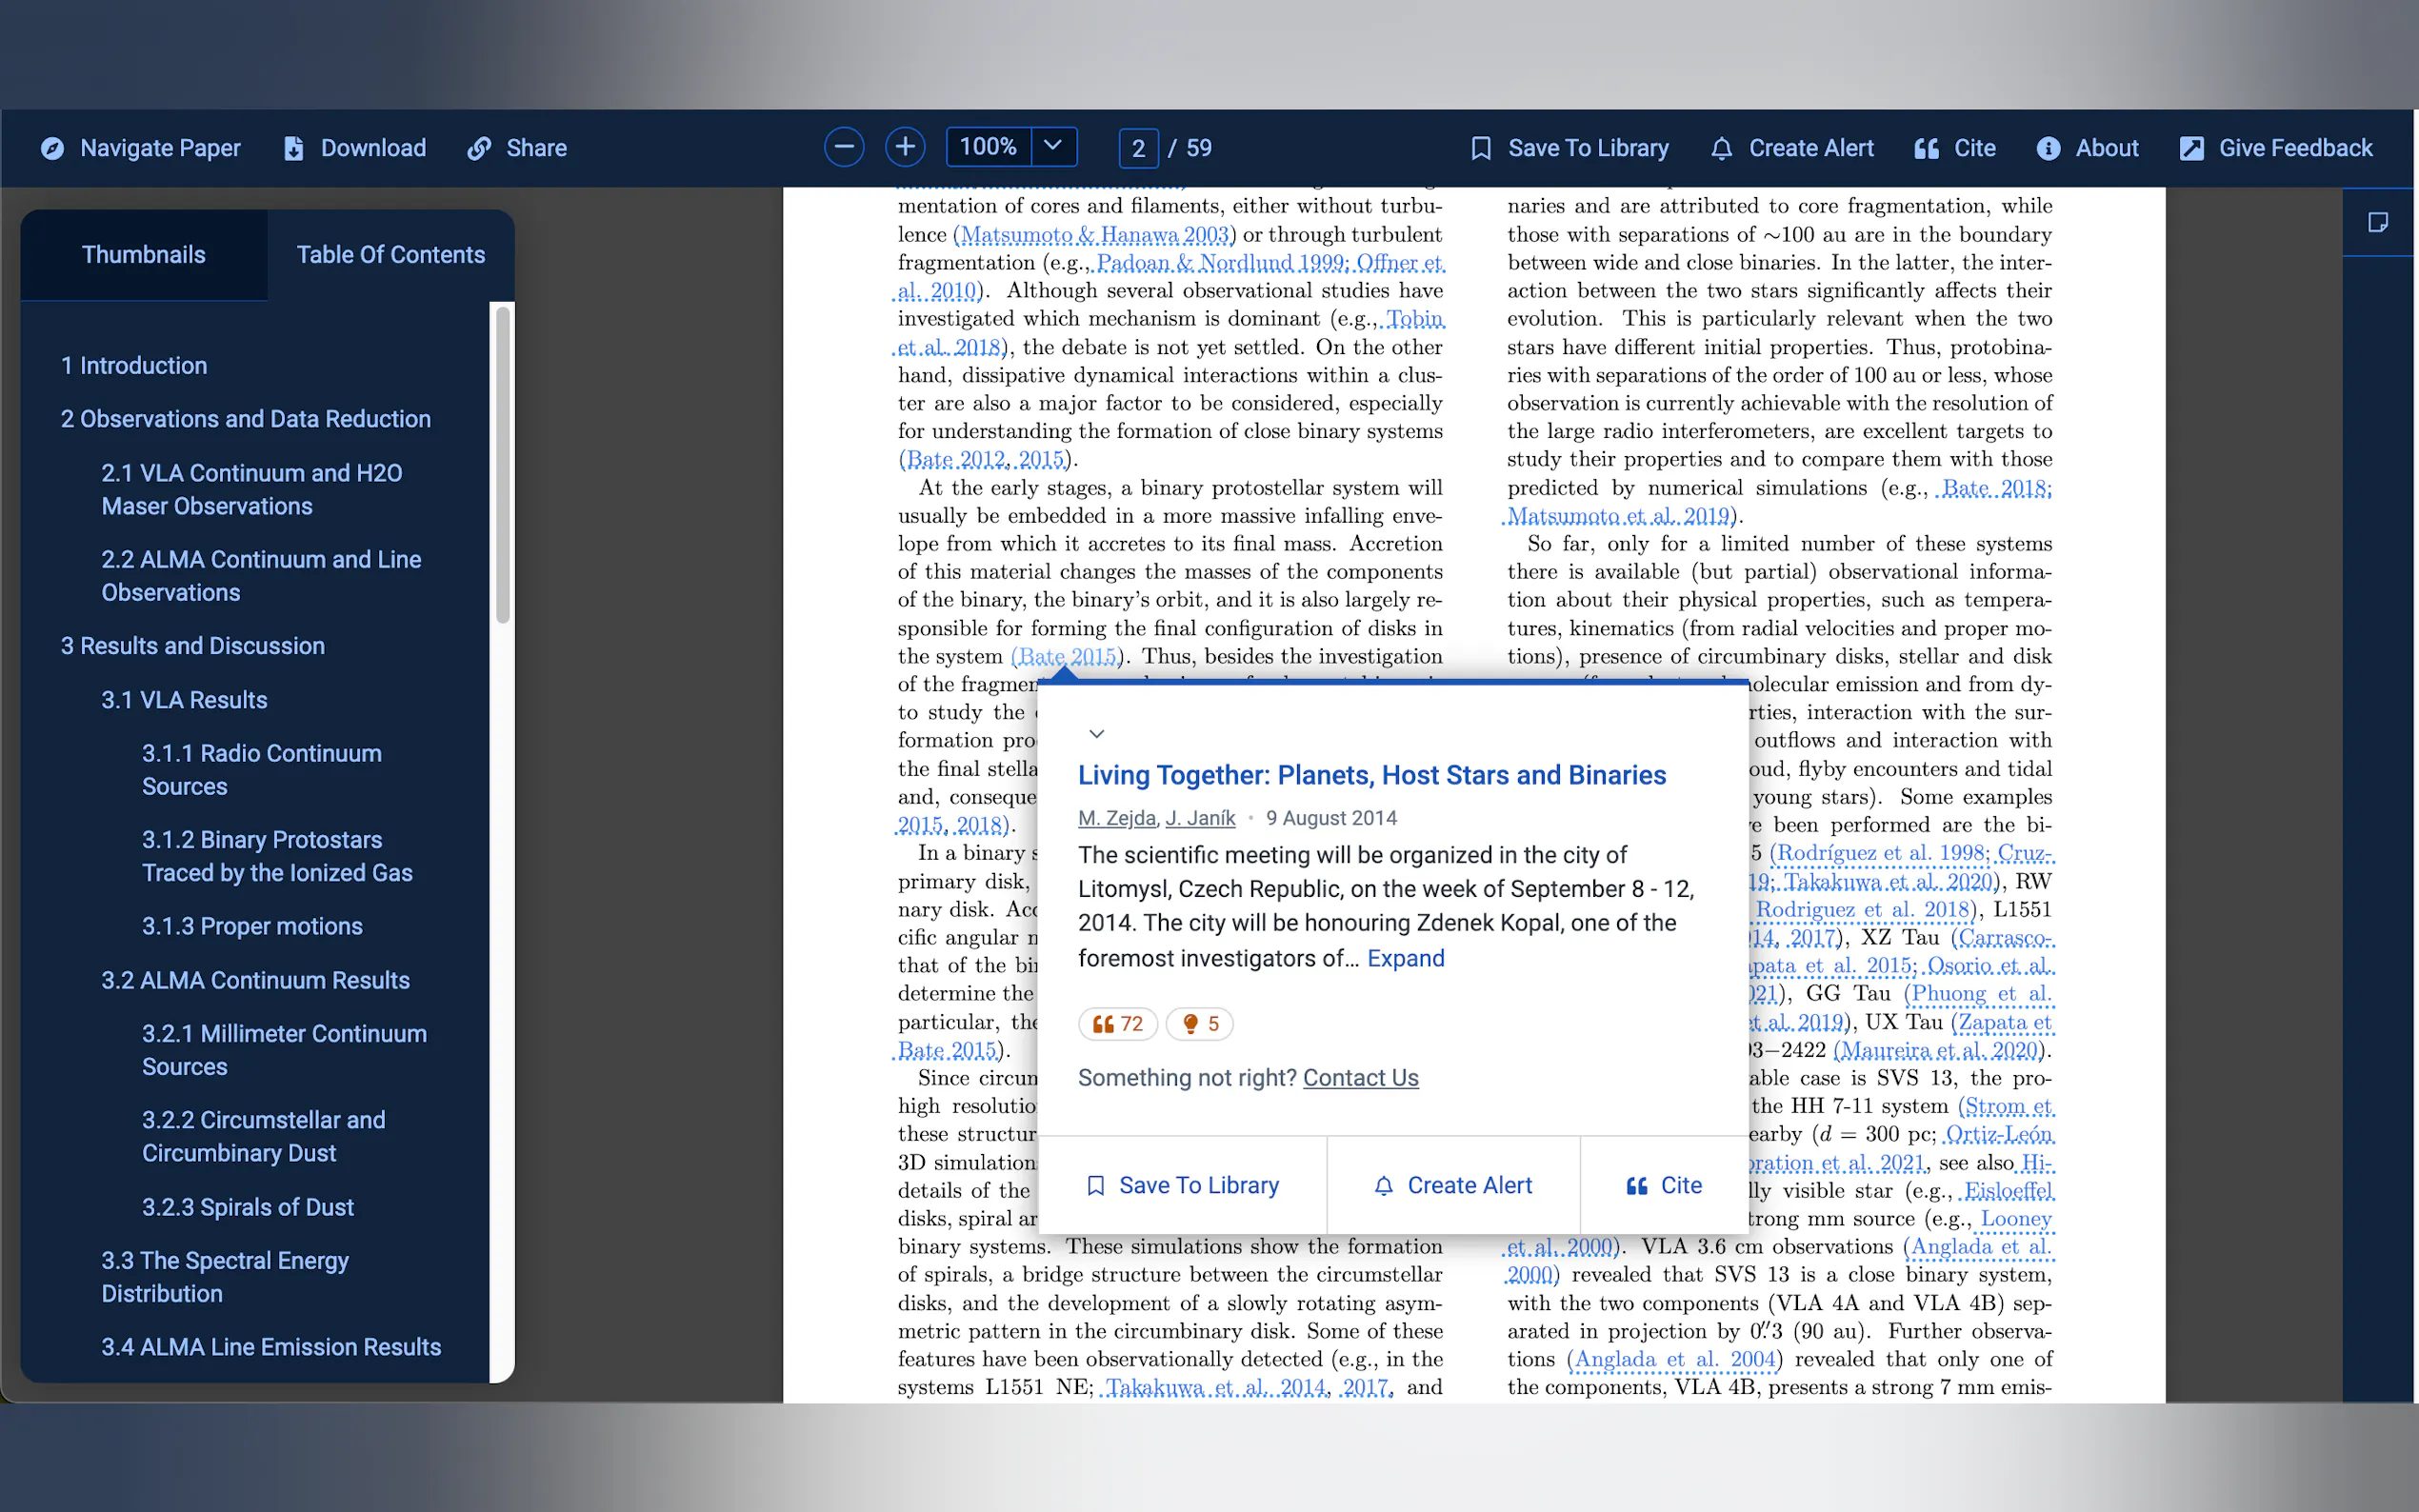Click the citation count badge showing 72
The height and width of the screenshot is (1512, 2419).
point(1117,1024)
